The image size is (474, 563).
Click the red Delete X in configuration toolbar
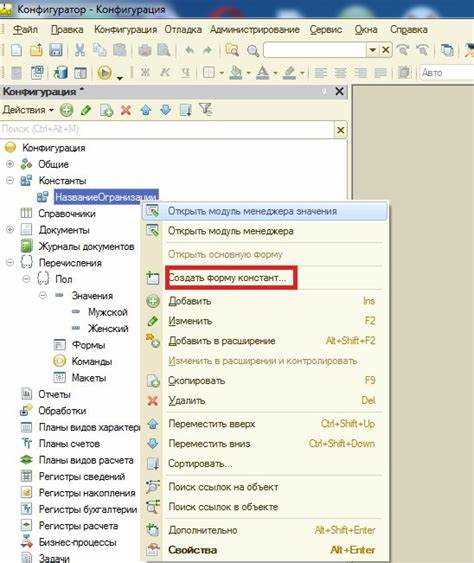click(126, 110)
